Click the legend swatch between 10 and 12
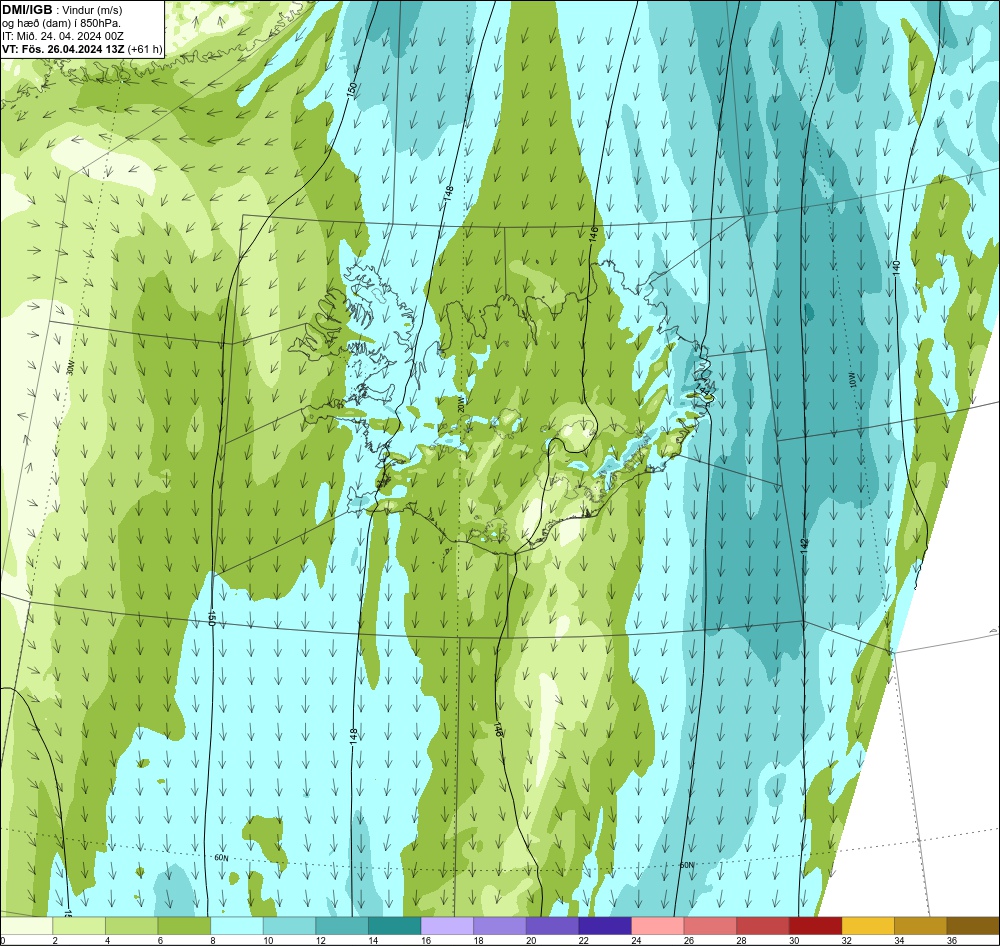Screen dimensions: 1000x946 point(290,926)
